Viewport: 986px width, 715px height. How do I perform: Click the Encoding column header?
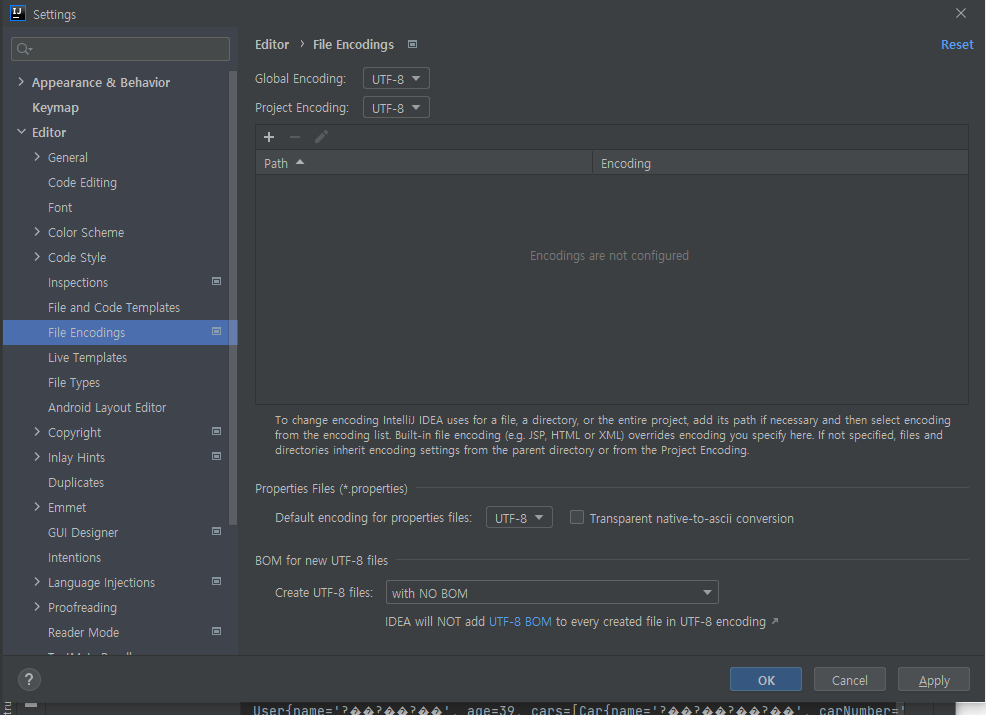(x=780, y=163)
